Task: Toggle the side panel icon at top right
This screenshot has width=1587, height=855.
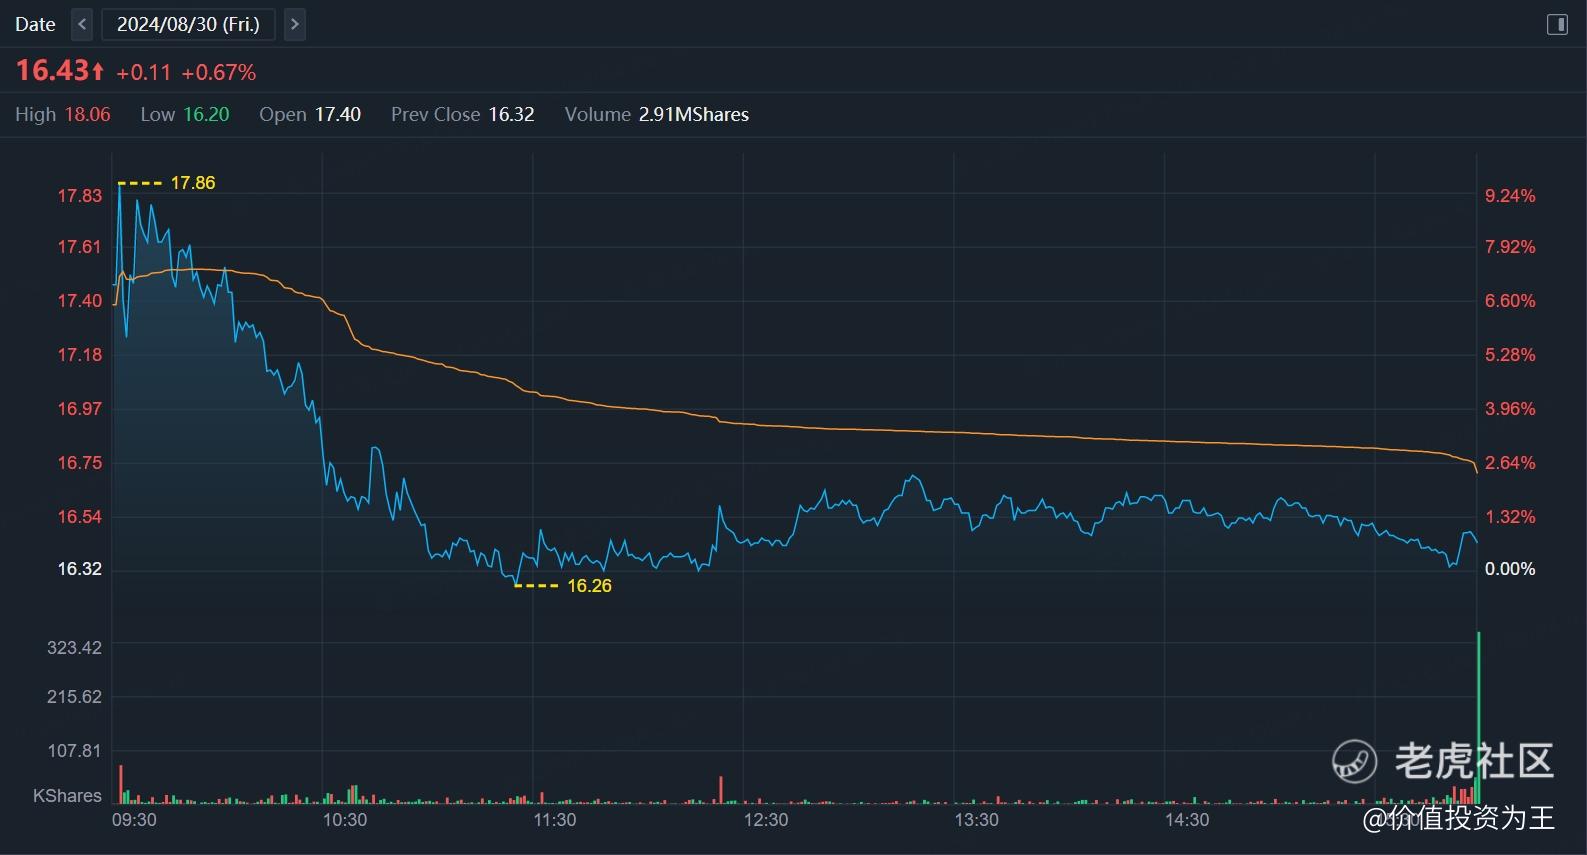Action: tap(1557, 24)
